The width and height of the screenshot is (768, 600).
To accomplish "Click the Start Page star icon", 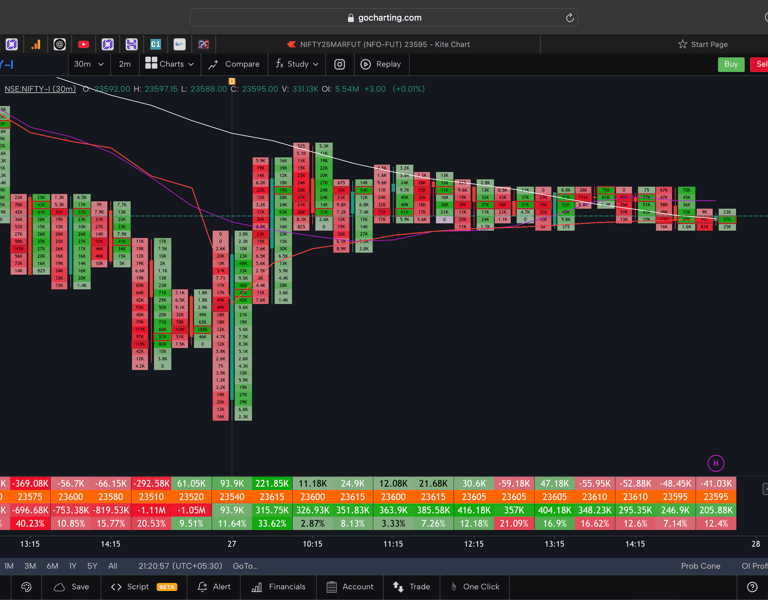I will pos(682,44).
